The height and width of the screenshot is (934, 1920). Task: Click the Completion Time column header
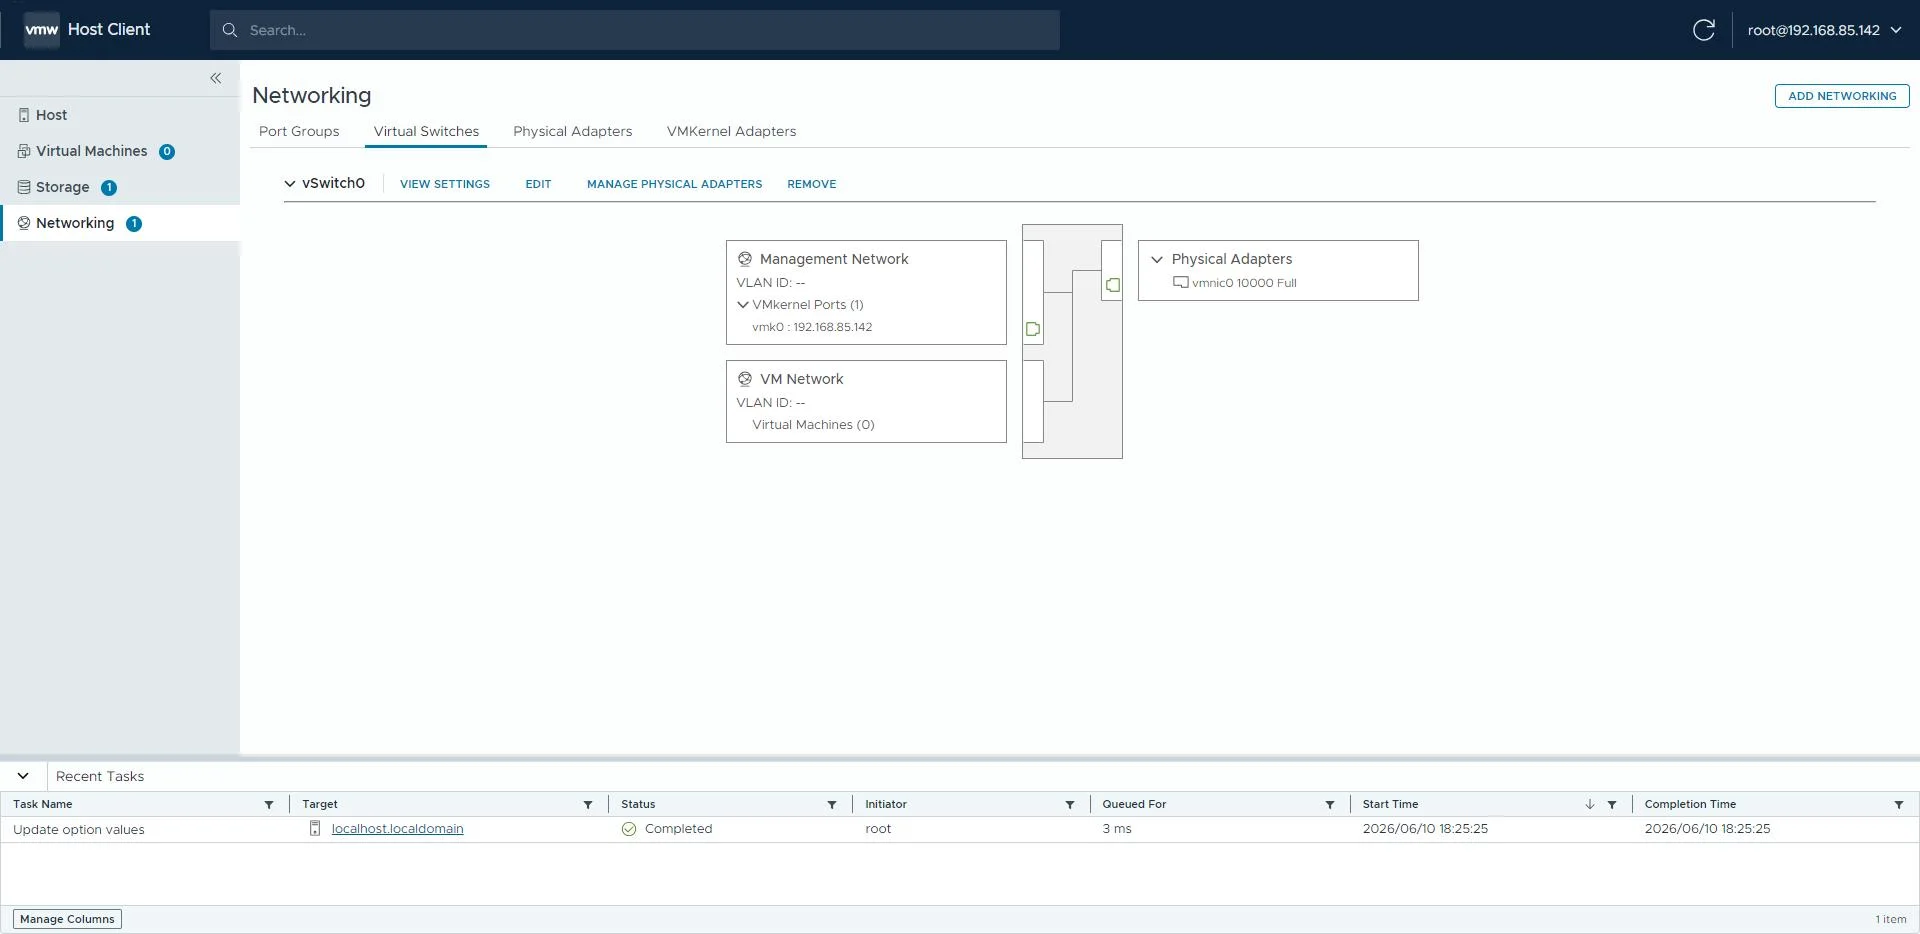pos(1690,804)
